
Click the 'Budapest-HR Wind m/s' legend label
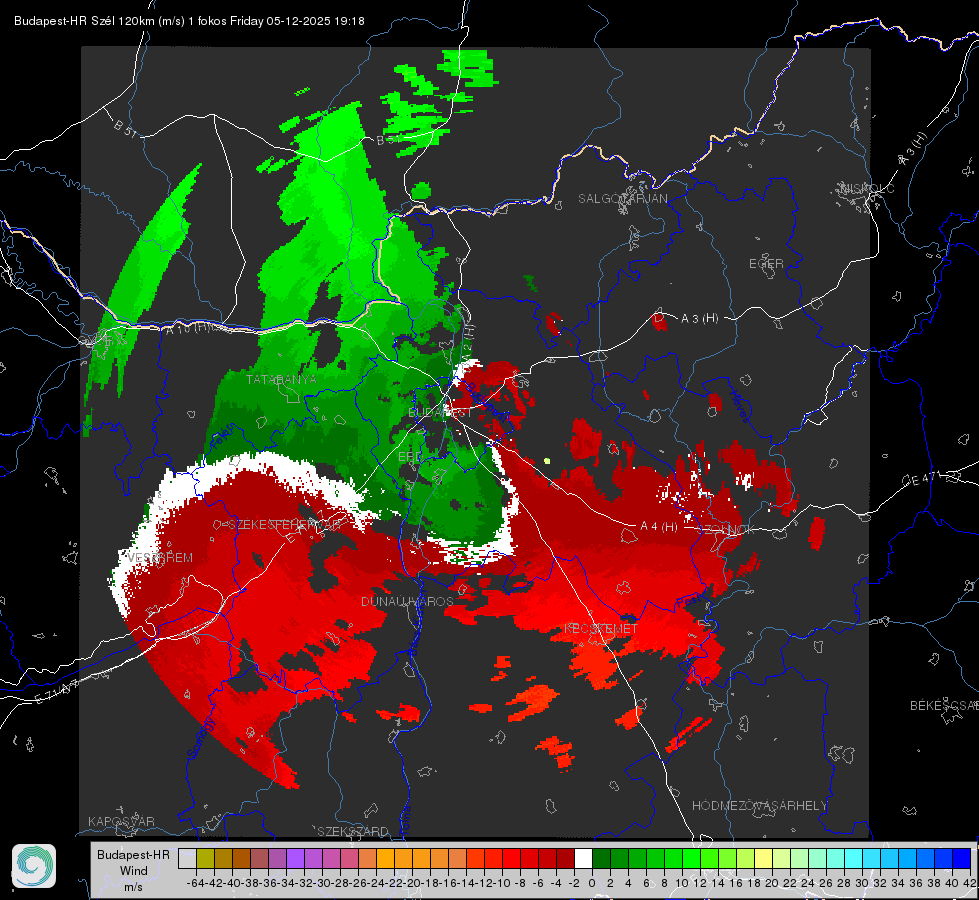tap(134, 870)
